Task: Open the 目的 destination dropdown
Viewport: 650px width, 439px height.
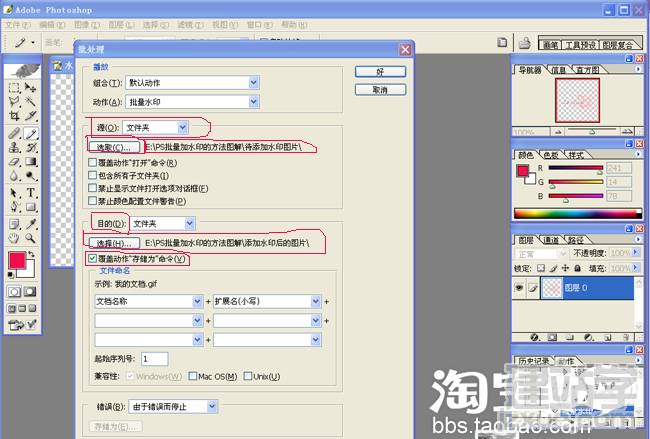Action: 189,223
